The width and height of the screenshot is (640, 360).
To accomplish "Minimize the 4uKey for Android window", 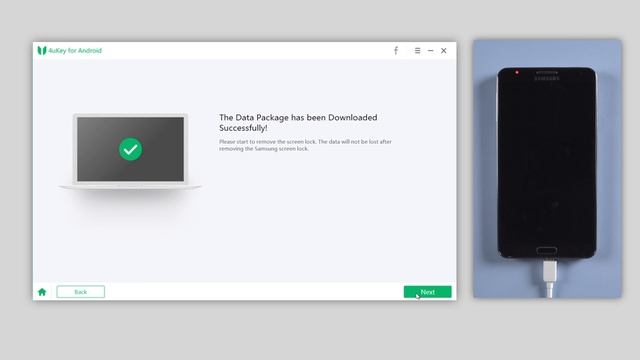I will [x=431, y=51].
